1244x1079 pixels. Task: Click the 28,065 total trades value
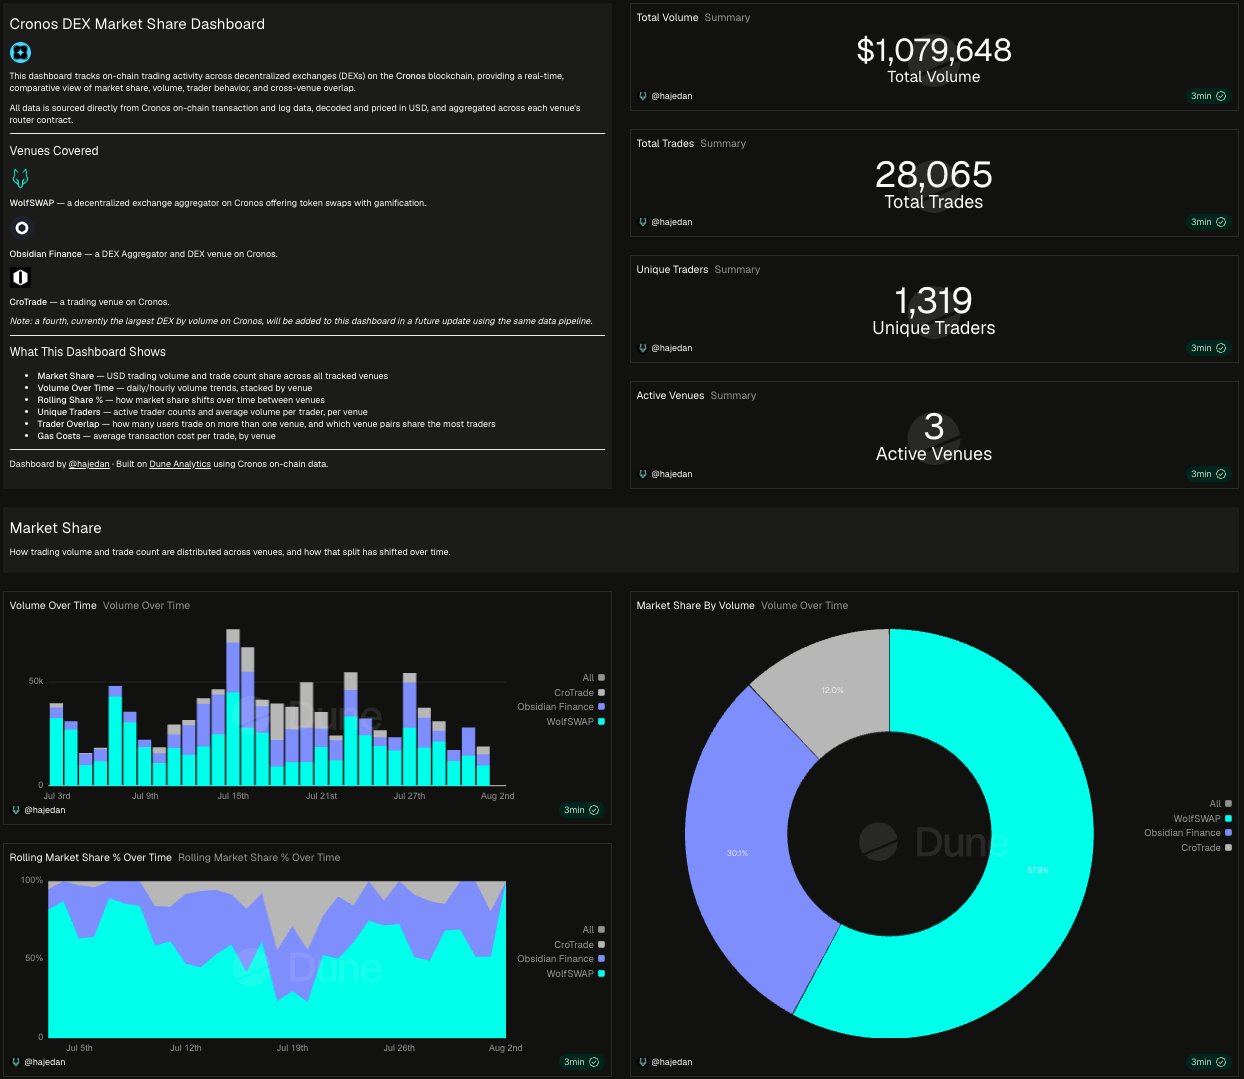934,175
